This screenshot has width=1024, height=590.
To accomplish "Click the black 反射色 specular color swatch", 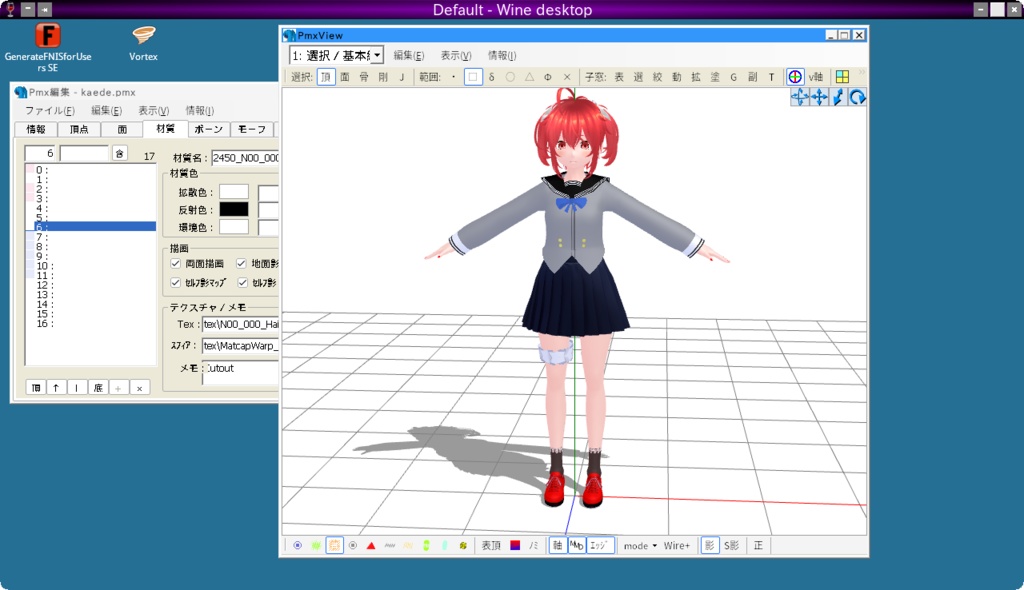I will point(233,209).
